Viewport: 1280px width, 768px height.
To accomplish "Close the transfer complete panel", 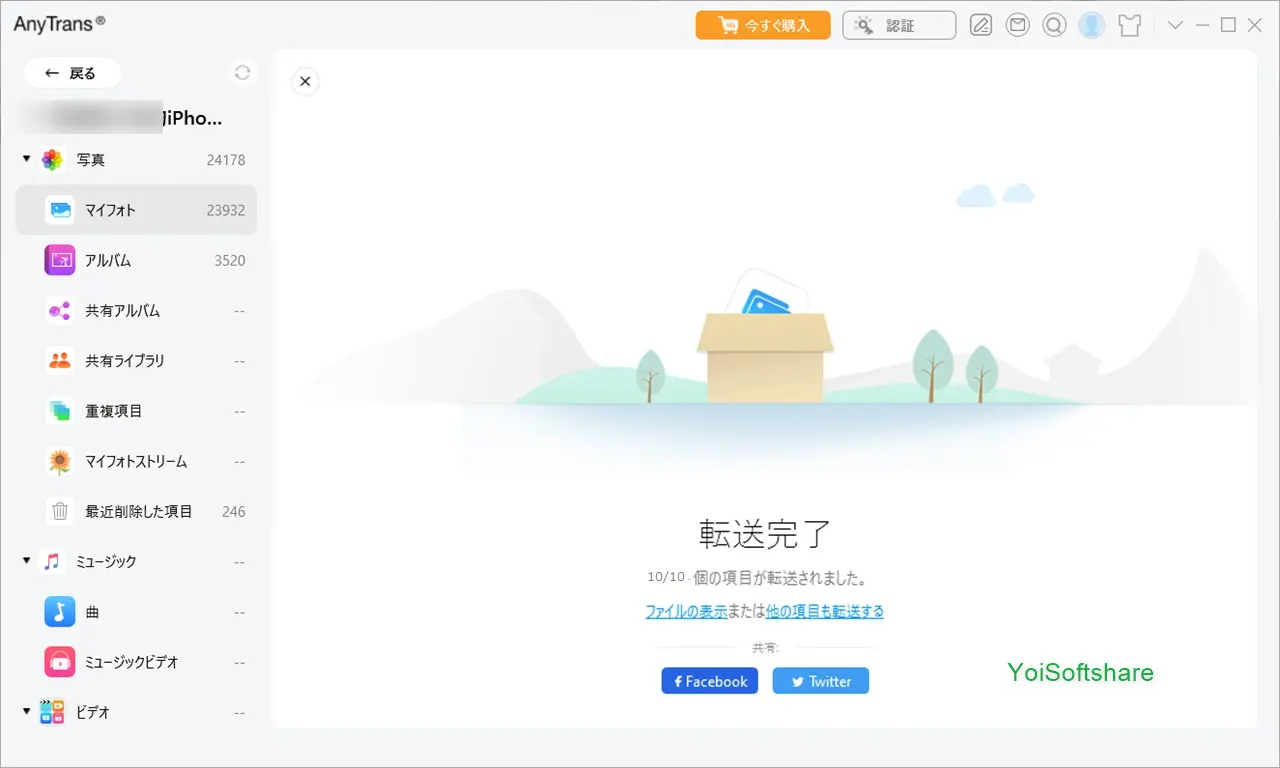I will coord(306,82).
